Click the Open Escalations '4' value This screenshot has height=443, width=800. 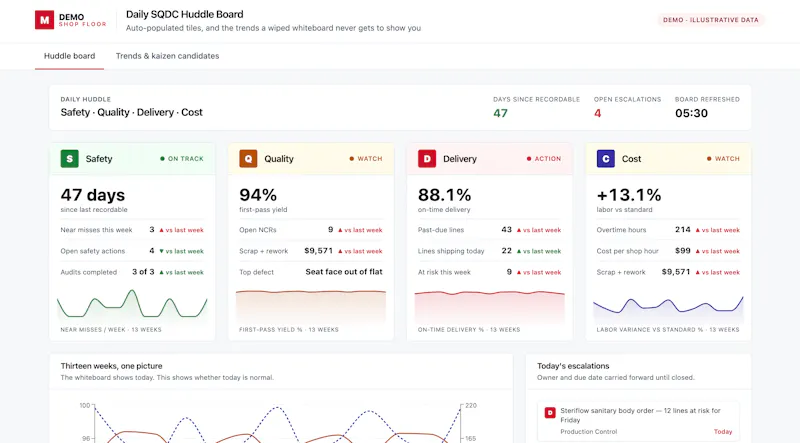pyautogui.click(x=597, y=113)
